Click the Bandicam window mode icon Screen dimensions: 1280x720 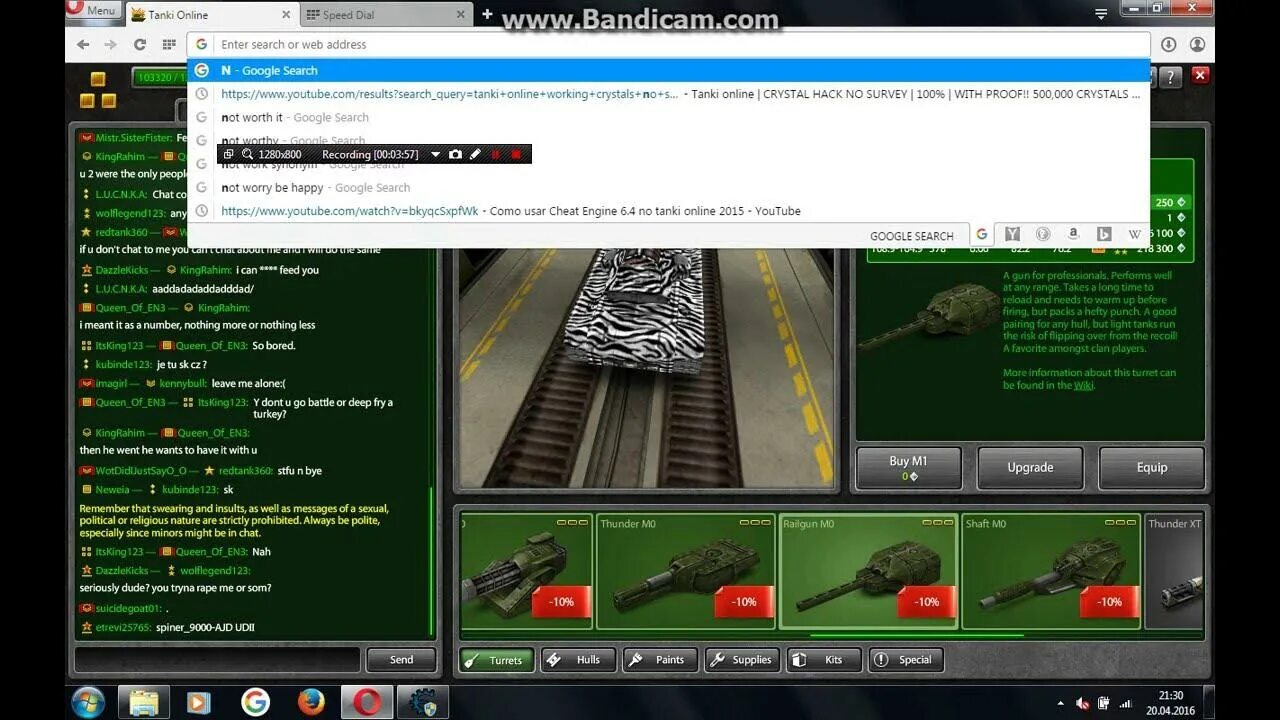[x=228, y=154]
